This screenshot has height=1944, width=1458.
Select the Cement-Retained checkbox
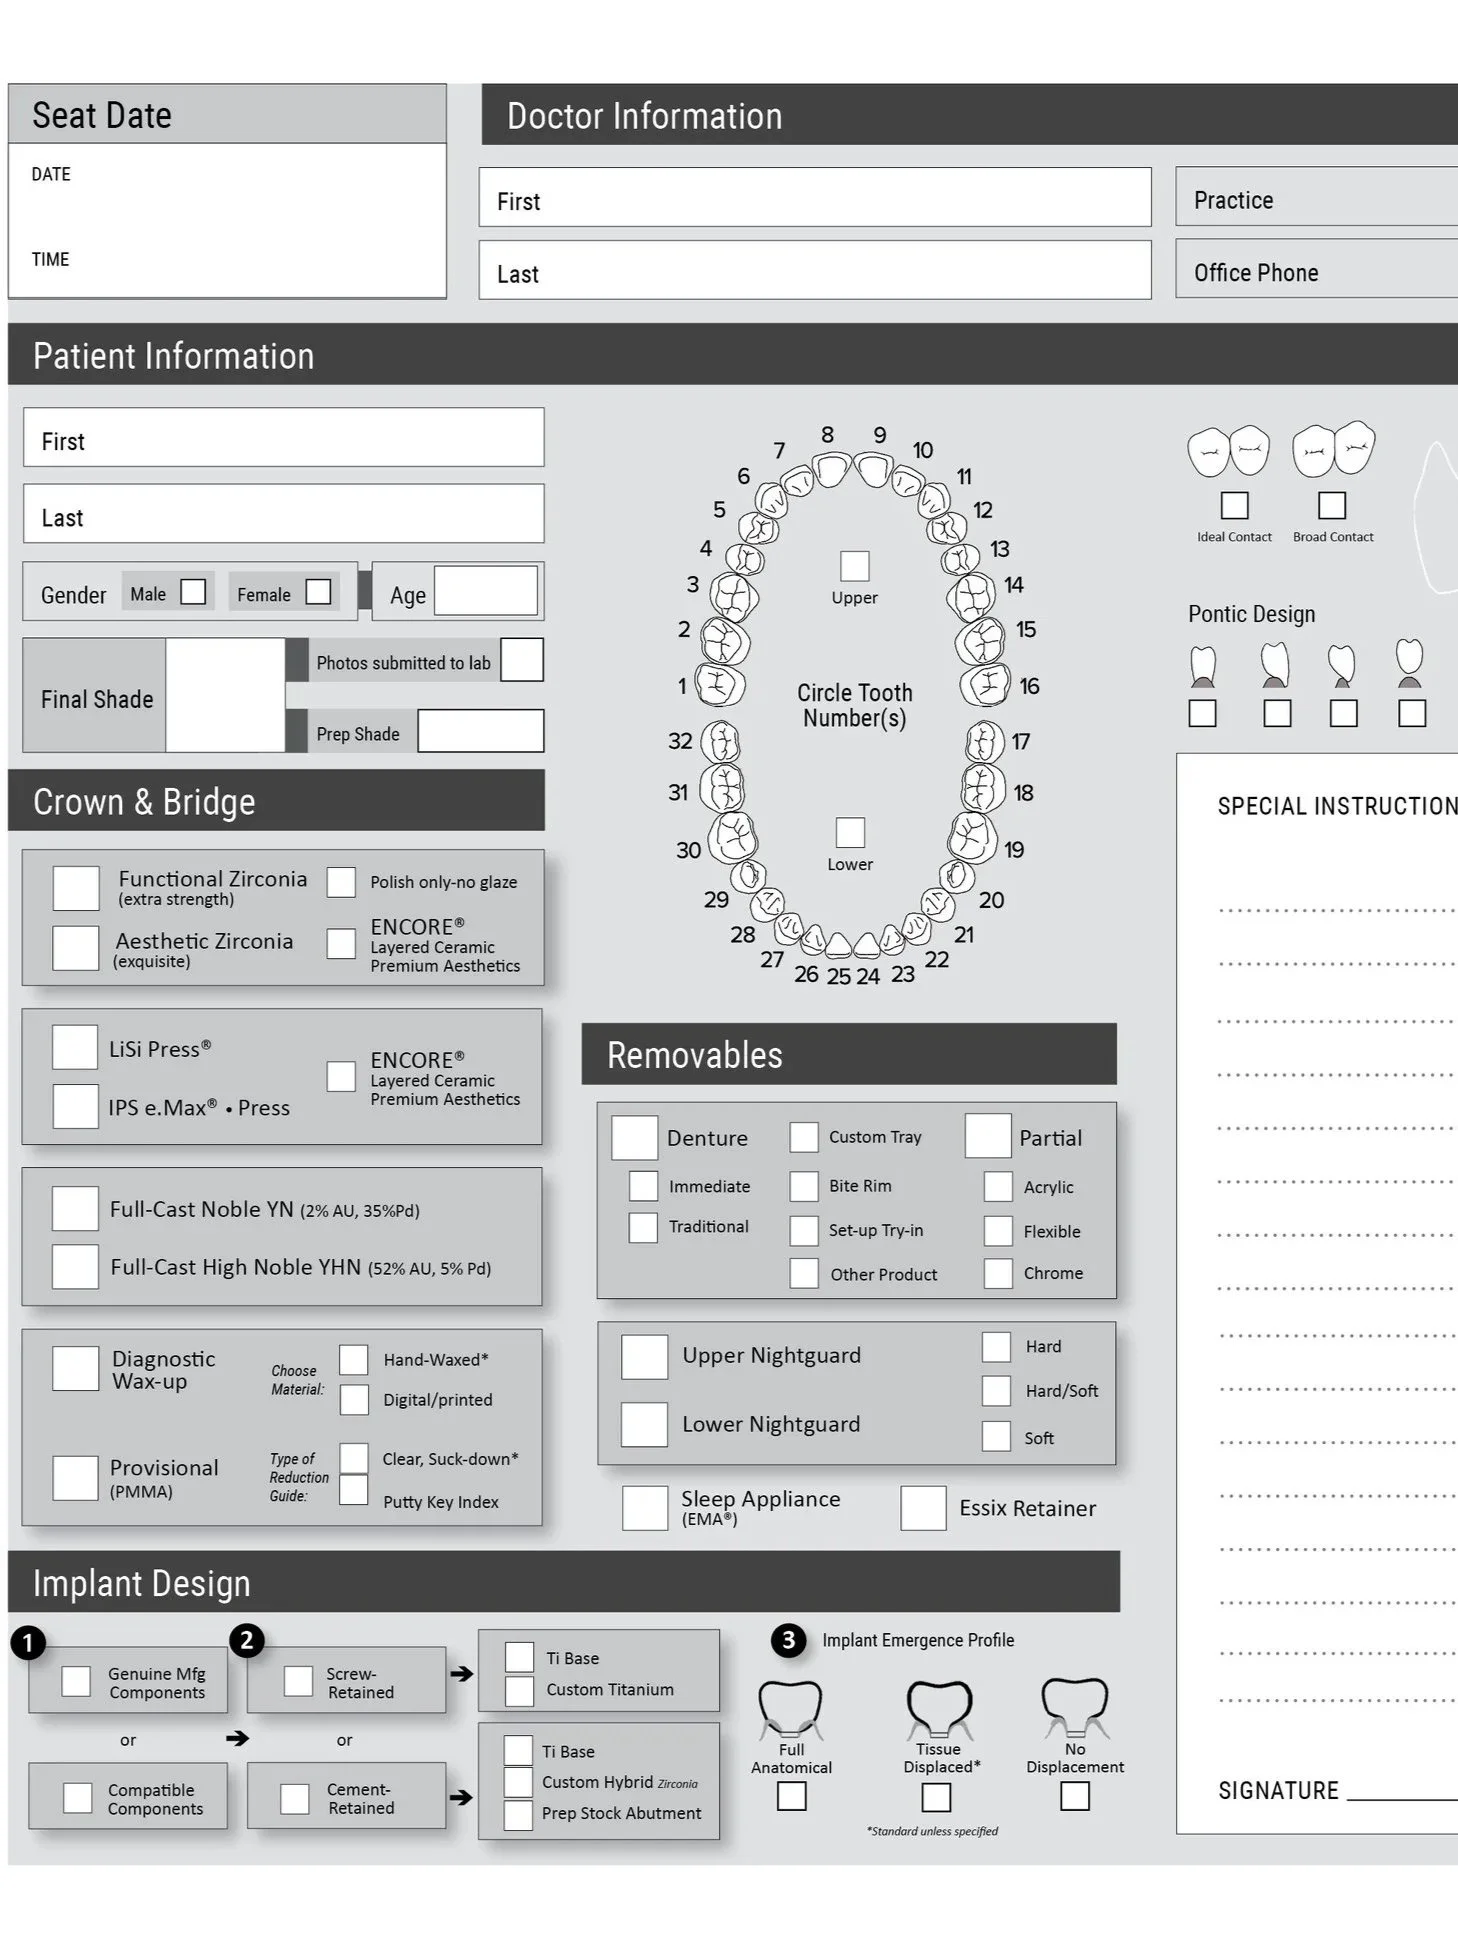[x=295, y=1798]
